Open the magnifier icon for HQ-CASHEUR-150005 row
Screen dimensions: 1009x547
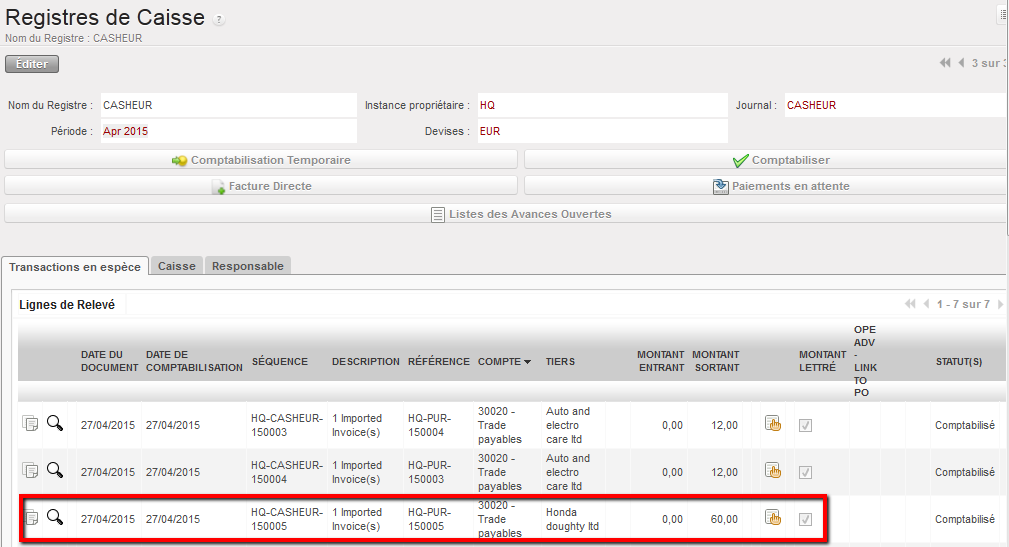tap(55, 517)
